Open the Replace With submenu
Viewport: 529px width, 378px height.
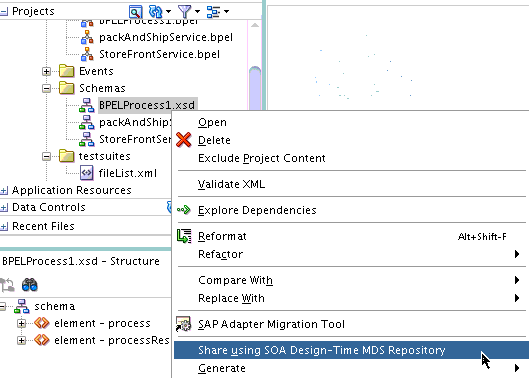tap(351, 298)
